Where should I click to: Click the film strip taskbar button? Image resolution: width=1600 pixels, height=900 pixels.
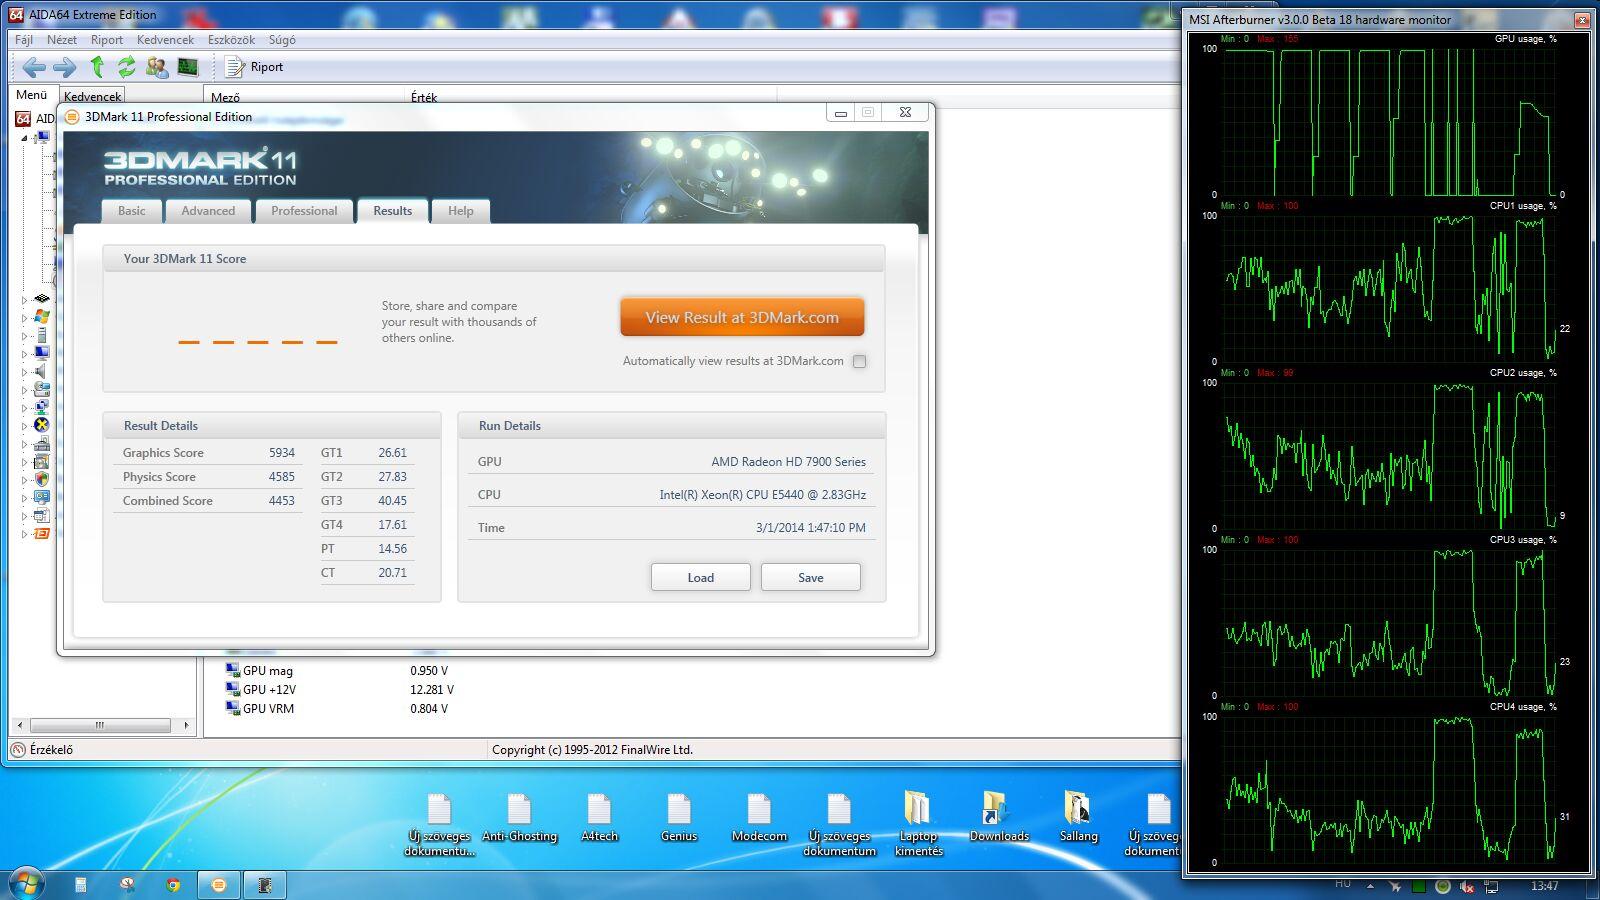click(x=265, y=885)
